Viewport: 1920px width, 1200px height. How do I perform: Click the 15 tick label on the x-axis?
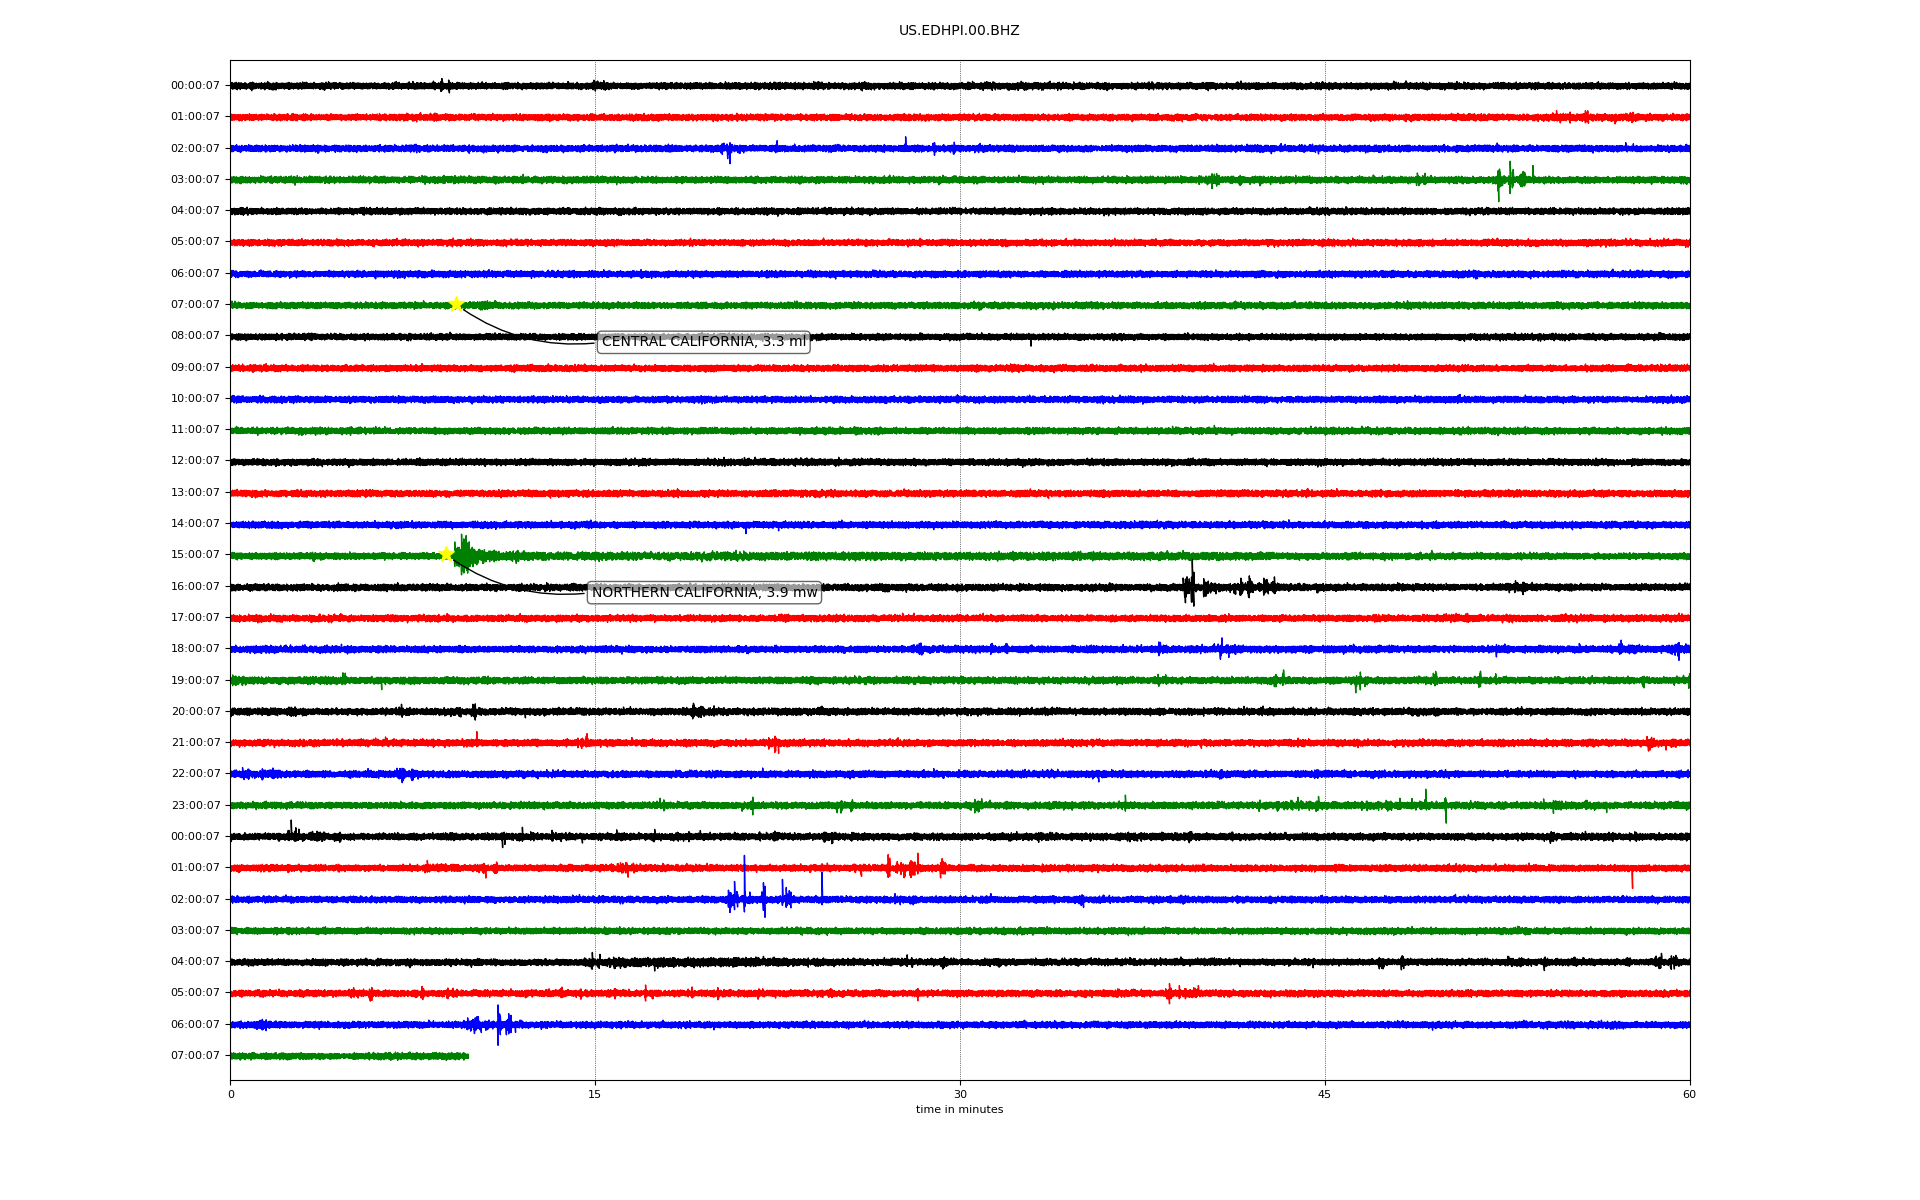point(595,1094)
